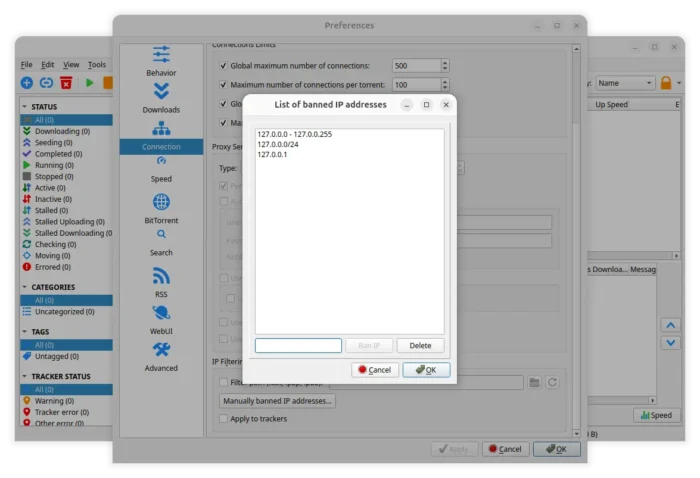Click the Up Speed column header
The height and width of the screenshot is (478, 700).
click(x=612, y=104)
